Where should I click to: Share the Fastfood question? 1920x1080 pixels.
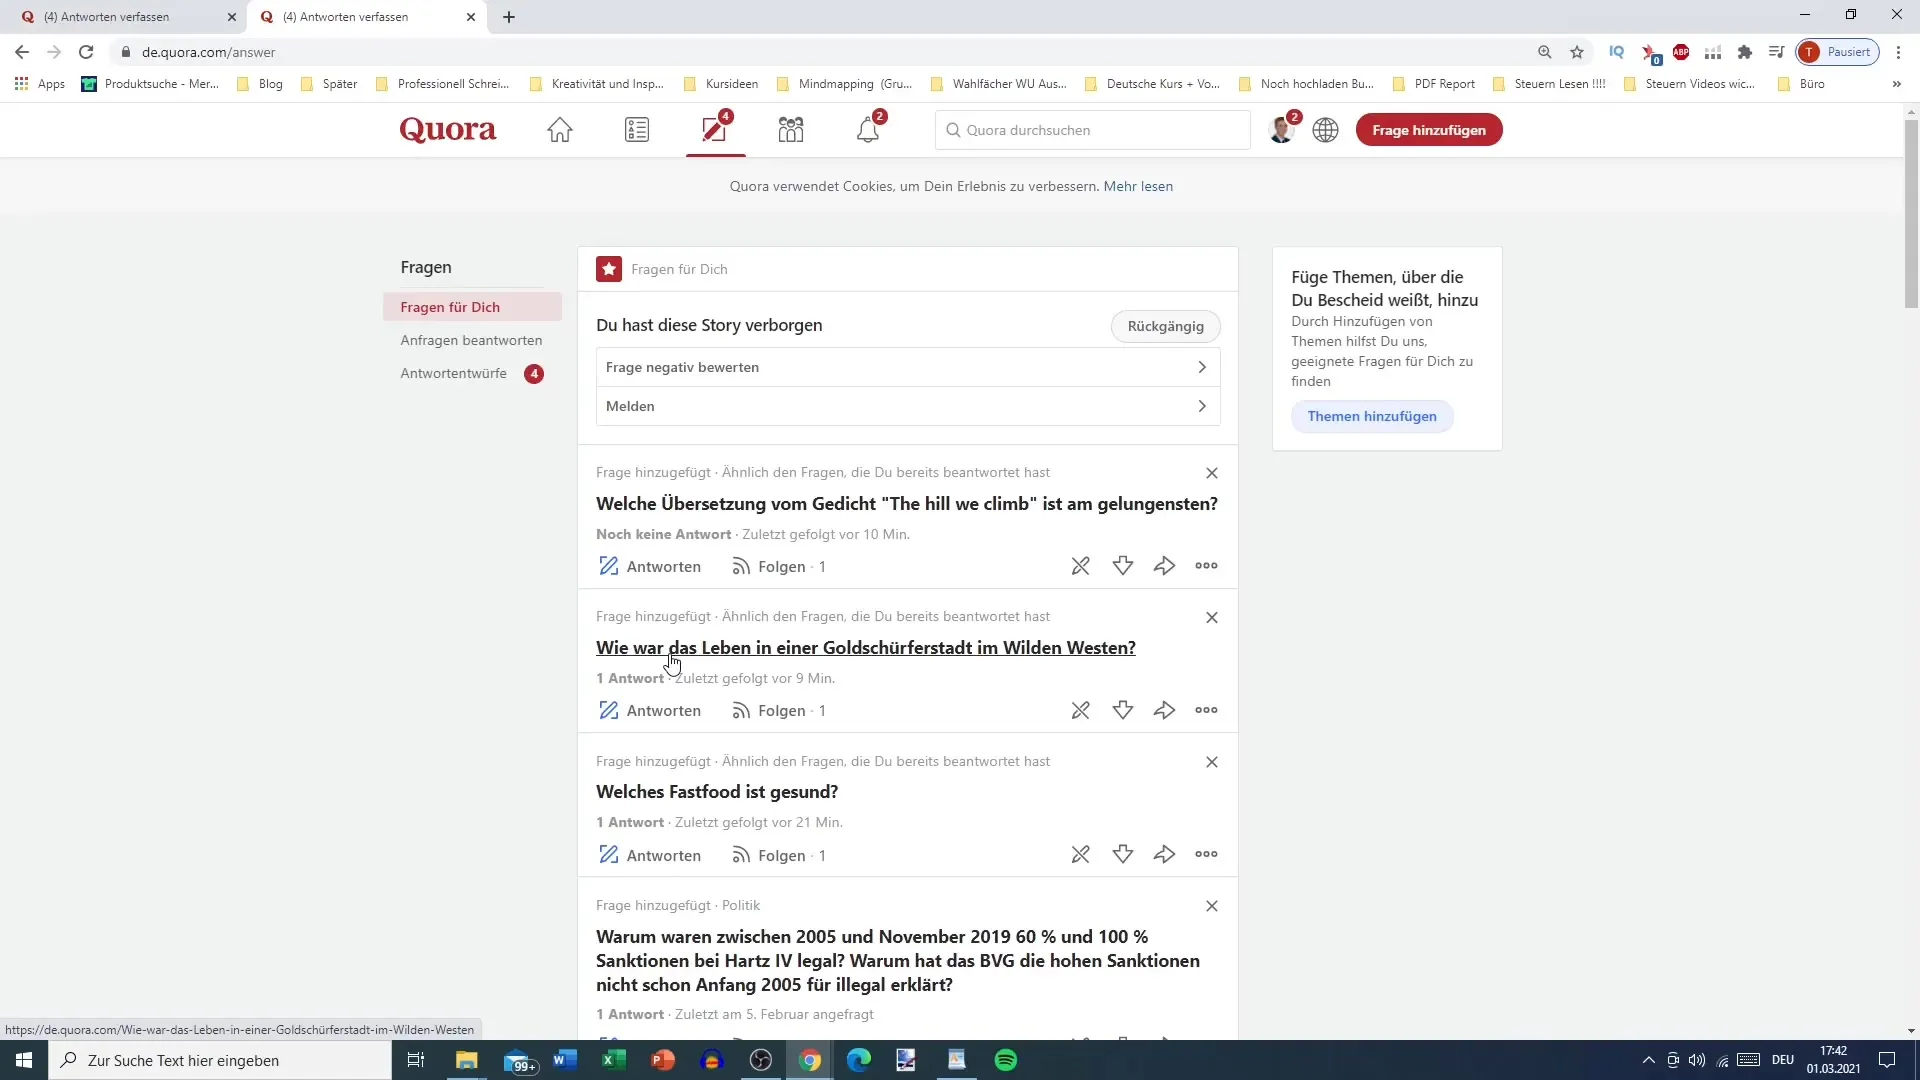[x=1164, y=854]
